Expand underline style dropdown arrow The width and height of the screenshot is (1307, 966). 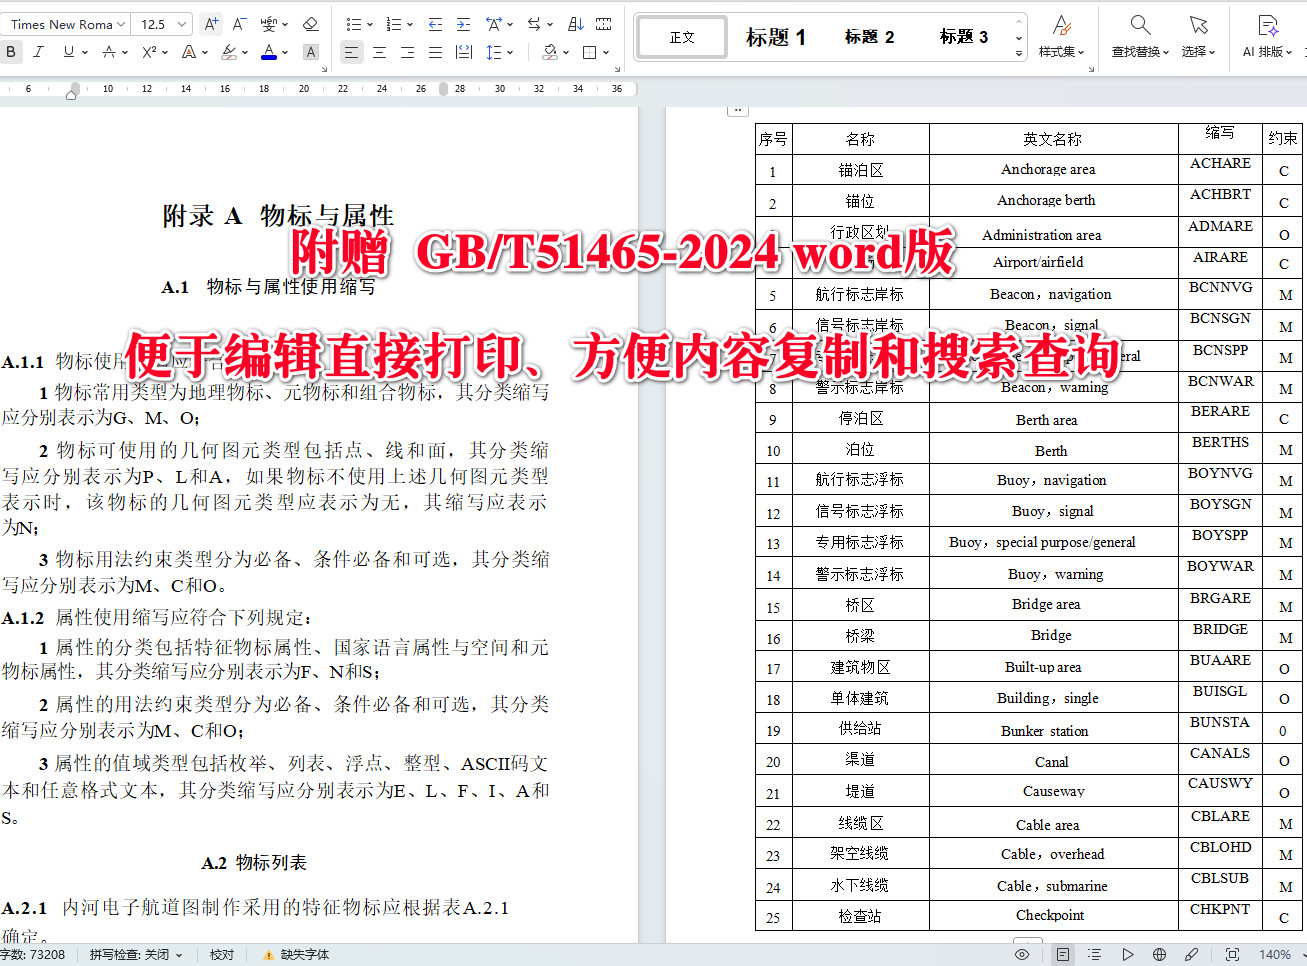(x=84, y=52)
